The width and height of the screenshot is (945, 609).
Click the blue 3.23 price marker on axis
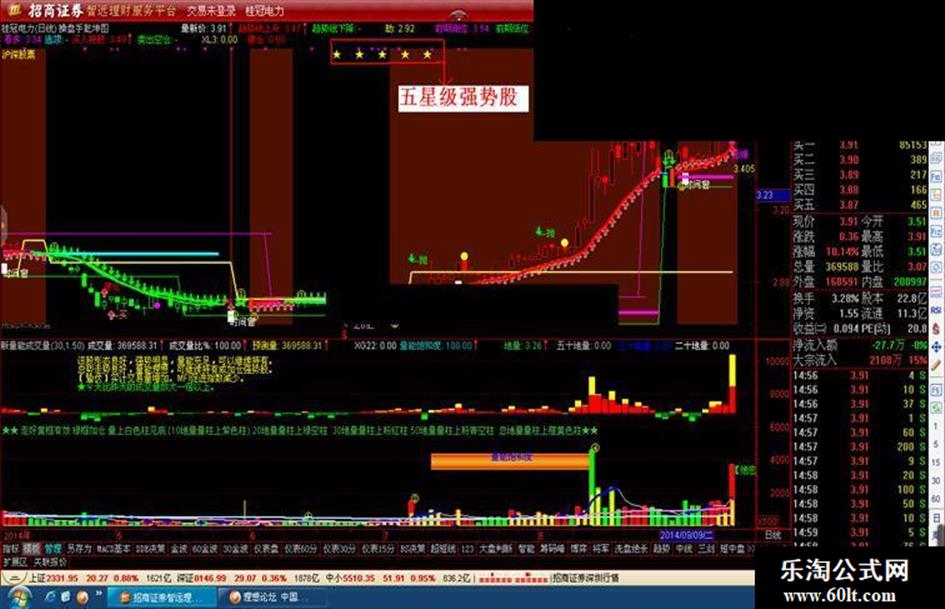click(x=773, y=195)
